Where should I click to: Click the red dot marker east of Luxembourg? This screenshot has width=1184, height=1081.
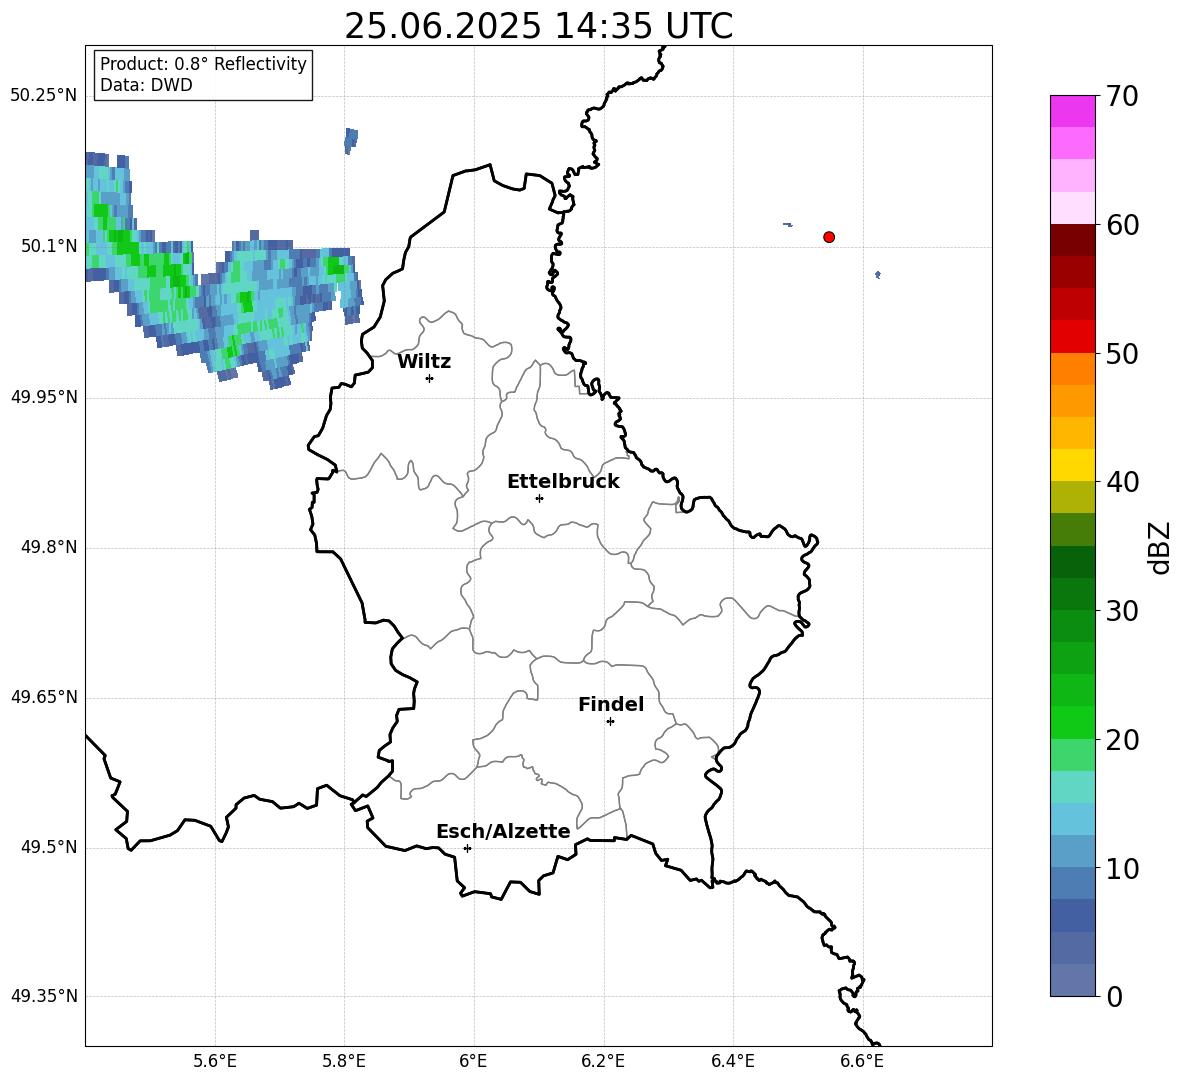coord(829,237)
